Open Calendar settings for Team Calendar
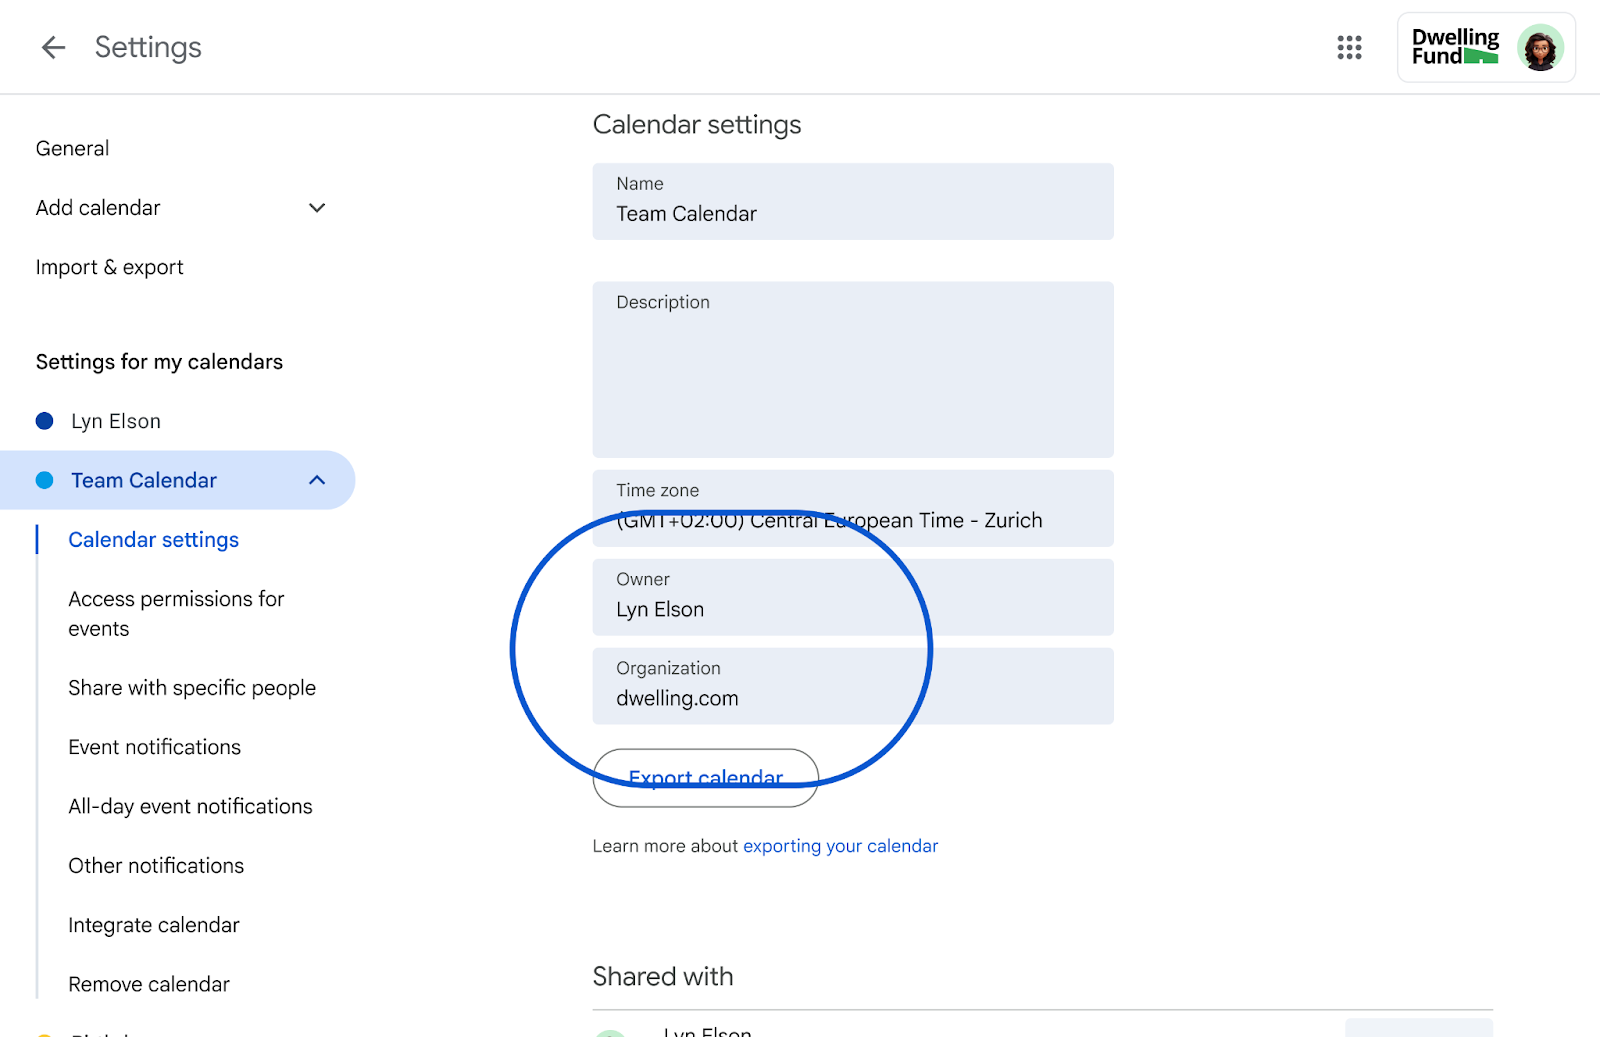Viewport: 1600px width, 1037px height. (153, 539)
